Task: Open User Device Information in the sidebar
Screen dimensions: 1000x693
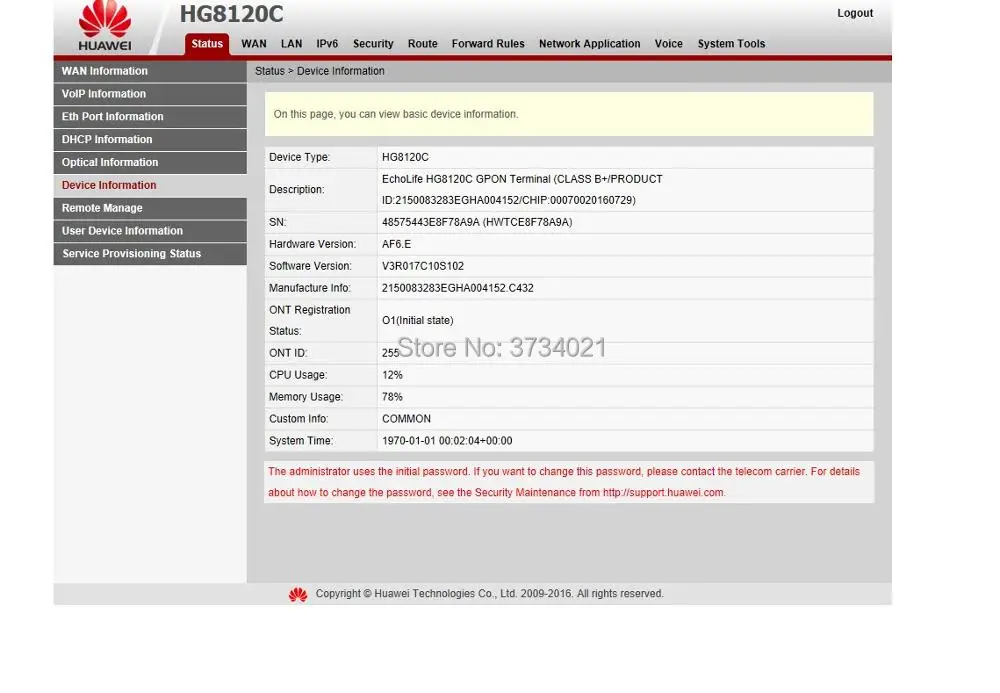Action: (150, 231)
